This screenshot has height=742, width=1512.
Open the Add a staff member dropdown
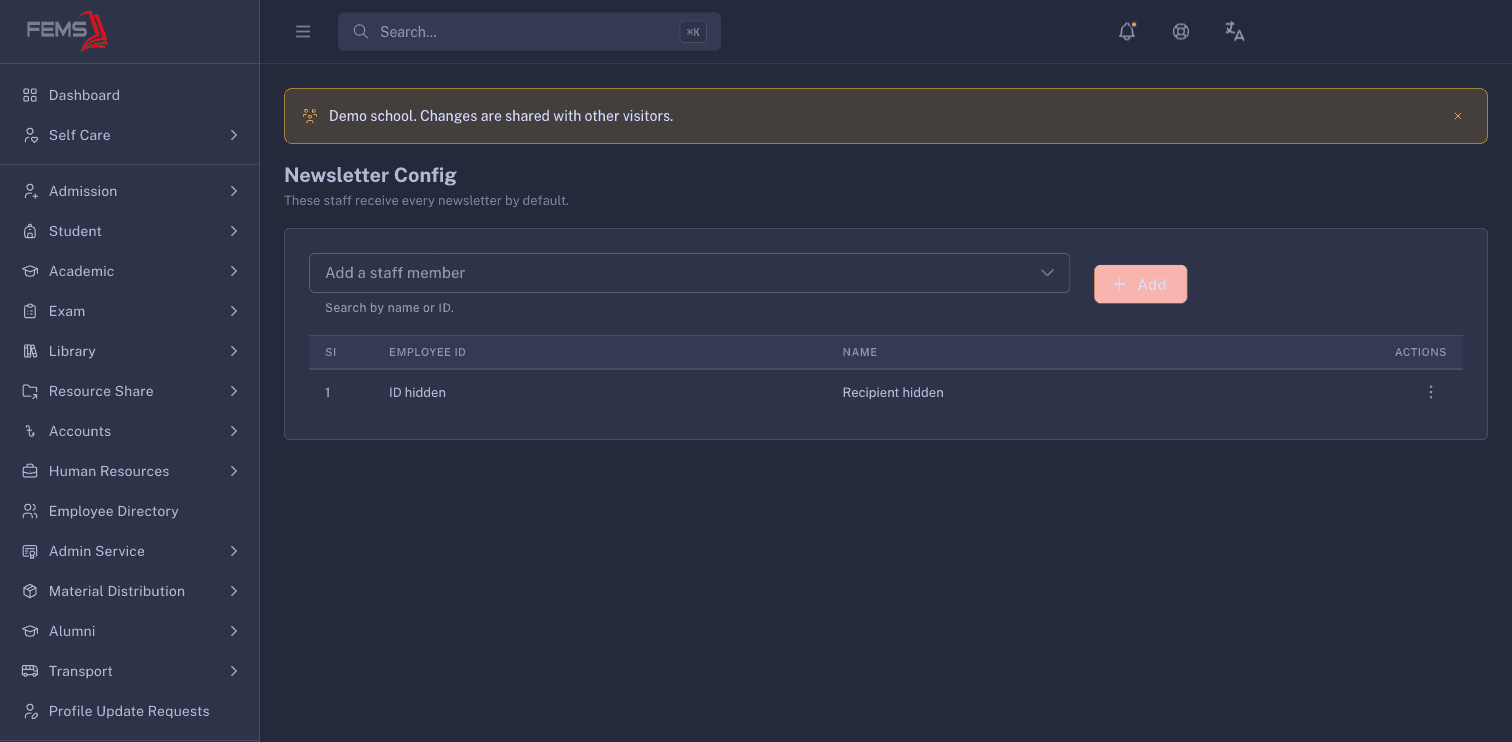(689, 273)
